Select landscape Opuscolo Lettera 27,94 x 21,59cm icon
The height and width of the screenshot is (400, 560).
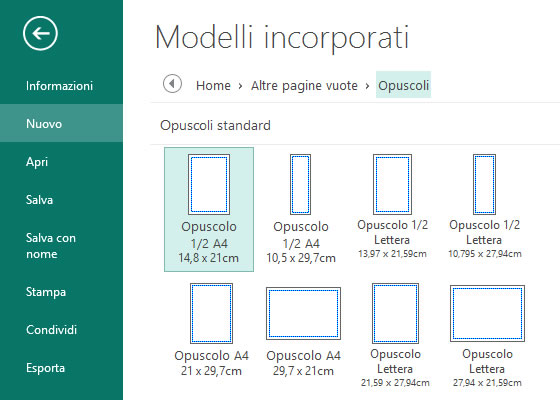pos(487,314)
